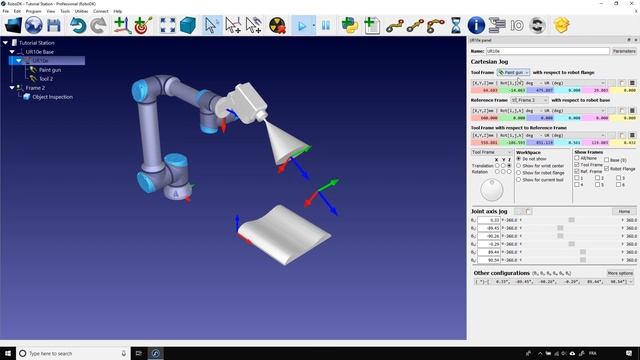
Task: Open the View menu
Action: click(x=51, y=11)
